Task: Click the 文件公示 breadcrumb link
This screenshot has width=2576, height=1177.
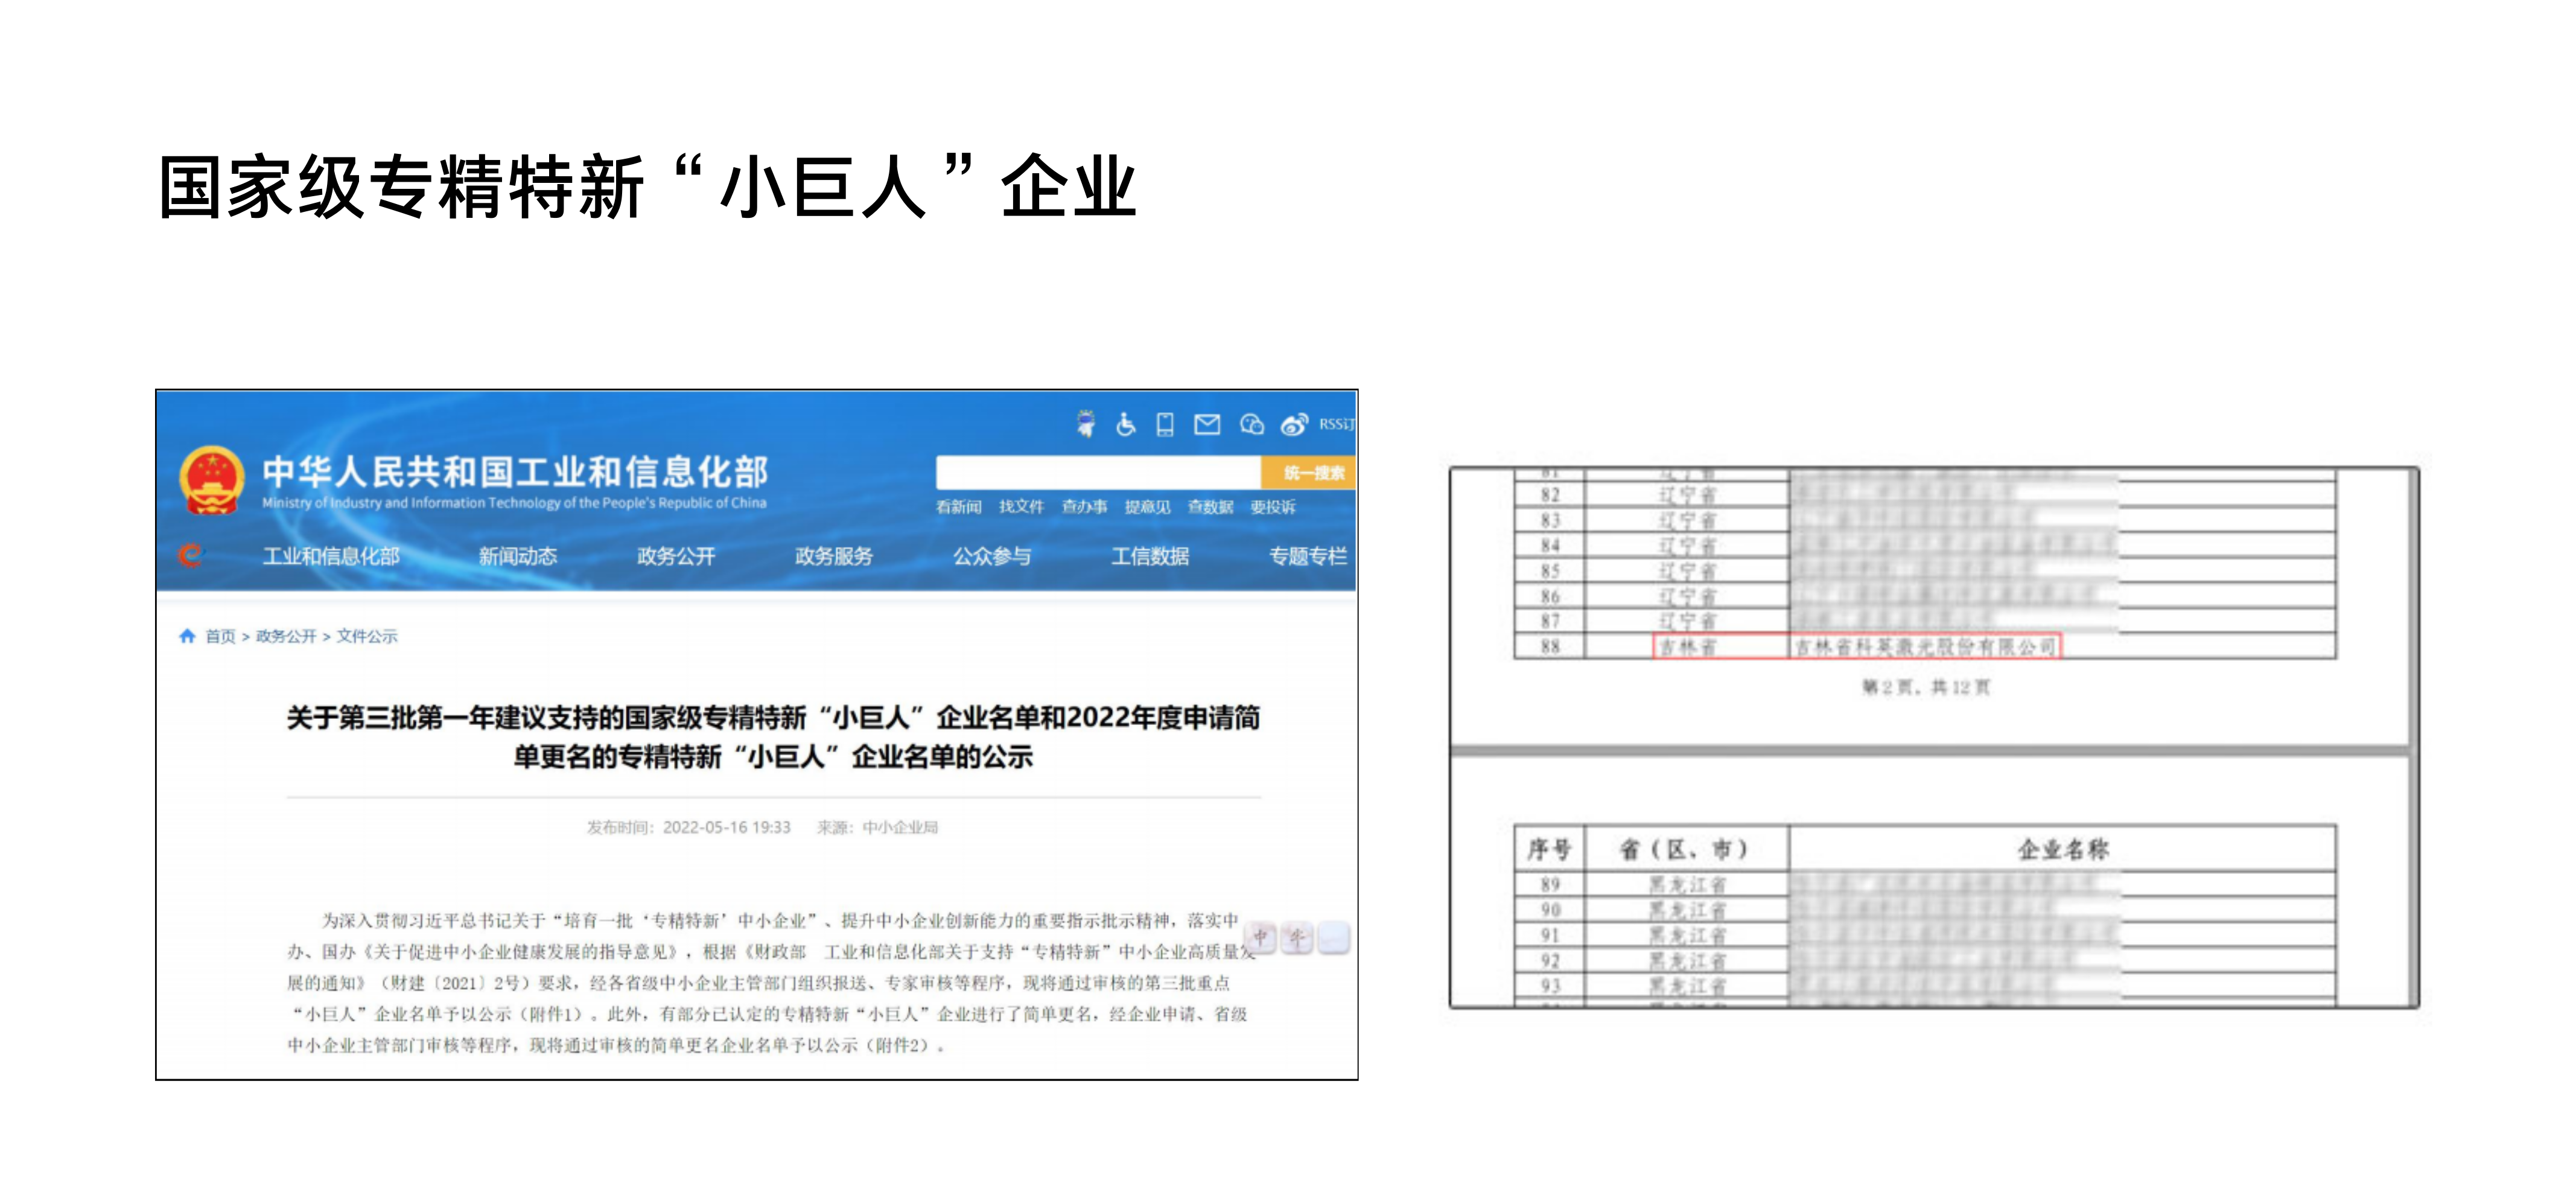Action: coord(367,636)
